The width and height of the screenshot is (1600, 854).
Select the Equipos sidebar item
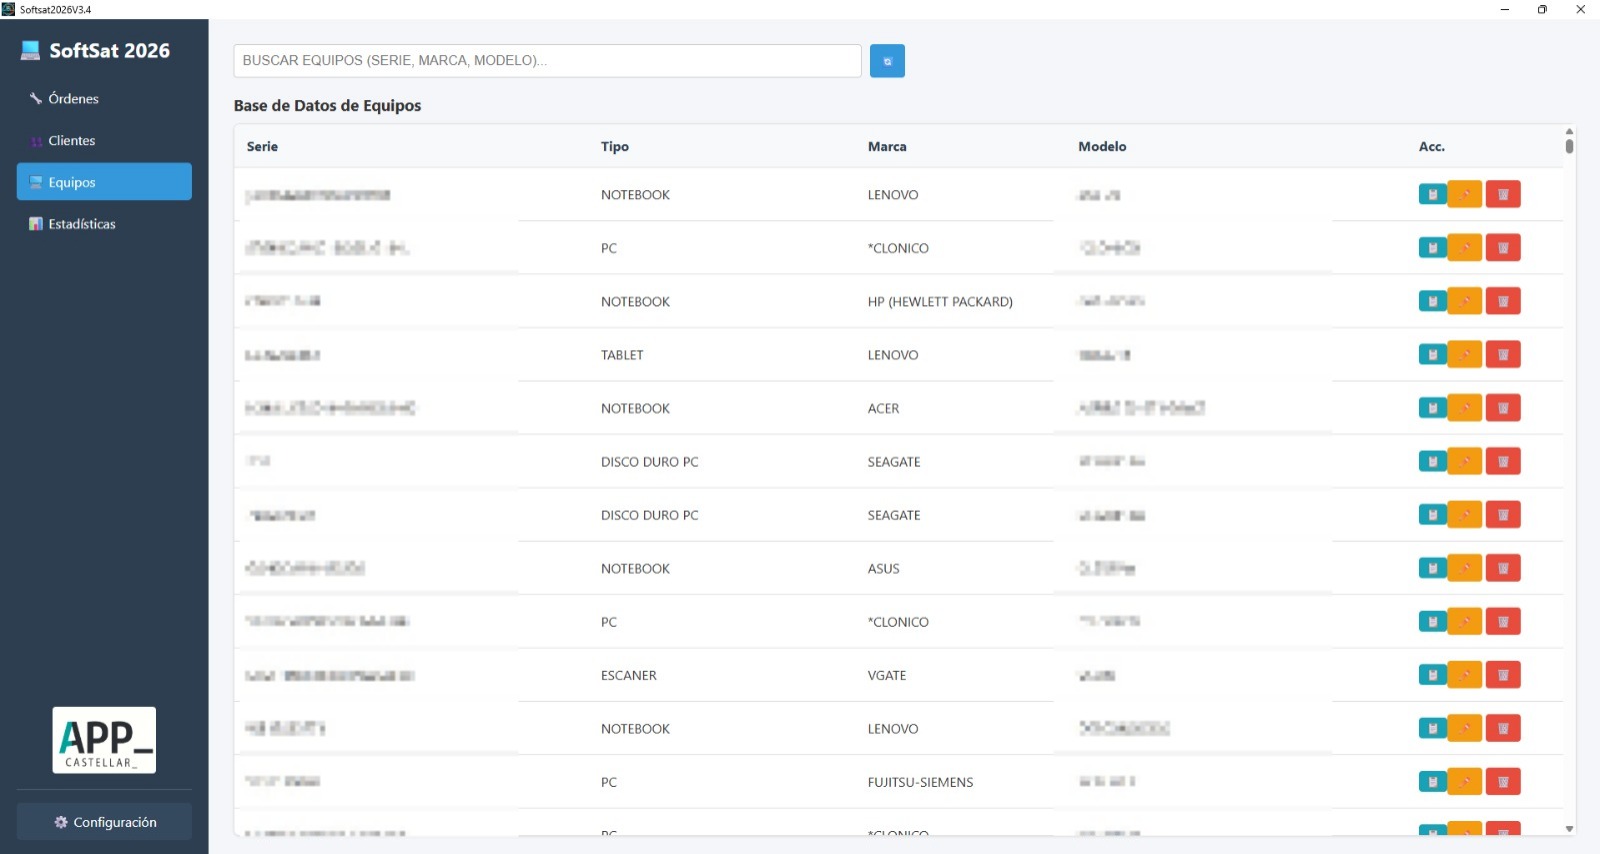point(104,182)
